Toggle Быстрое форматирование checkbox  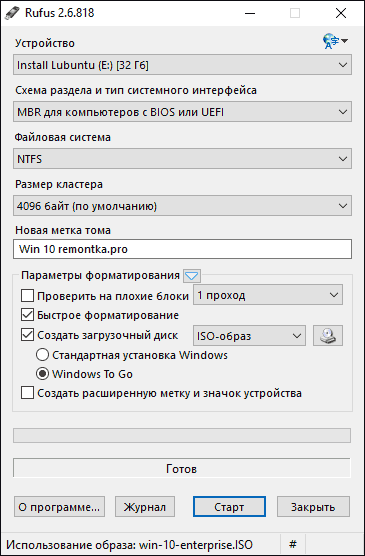point(27,315)
